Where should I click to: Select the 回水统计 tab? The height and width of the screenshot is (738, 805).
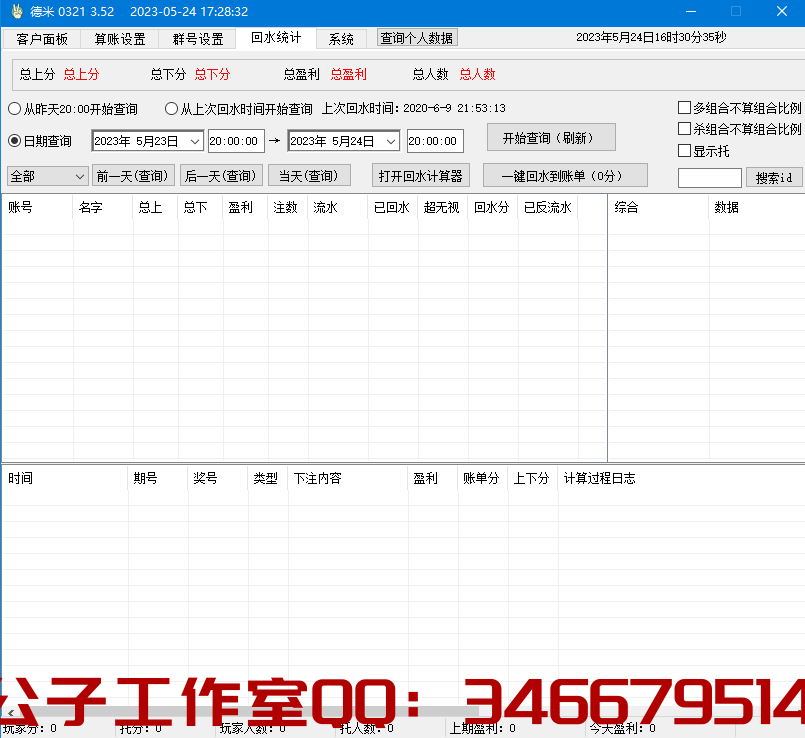[276, 38]
